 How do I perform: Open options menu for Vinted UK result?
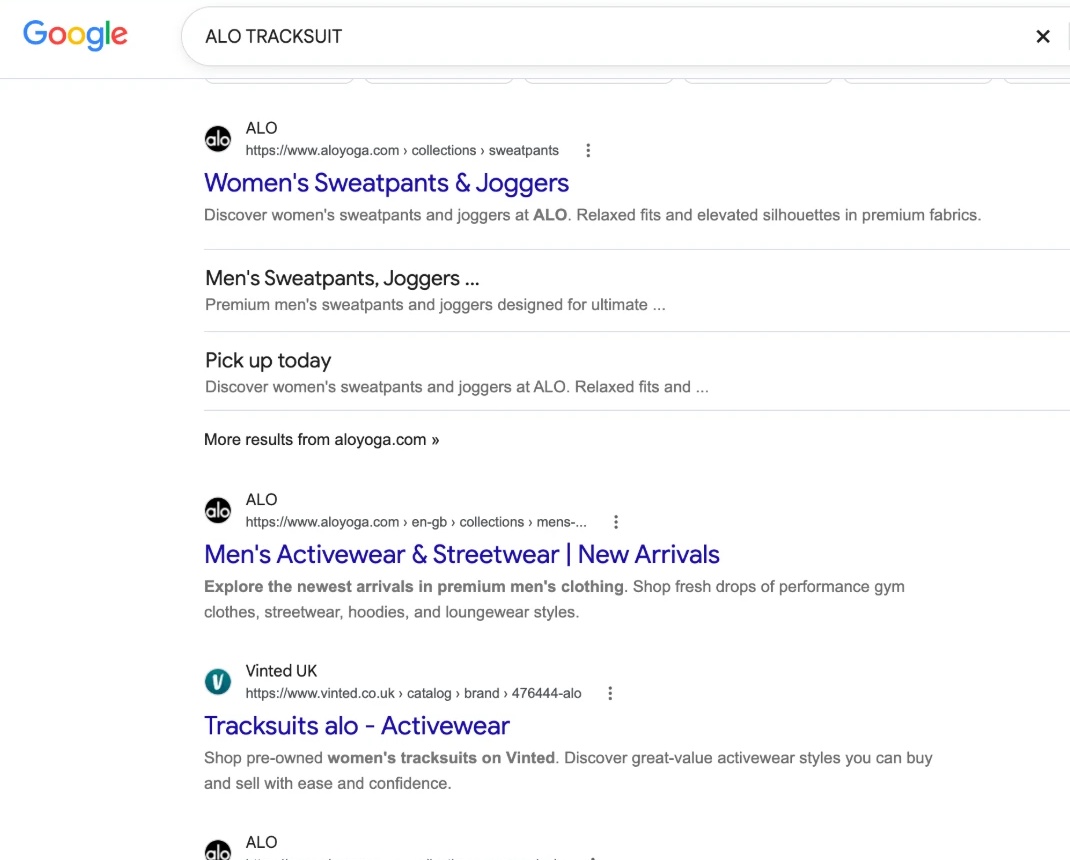click(x=610, y=693)
